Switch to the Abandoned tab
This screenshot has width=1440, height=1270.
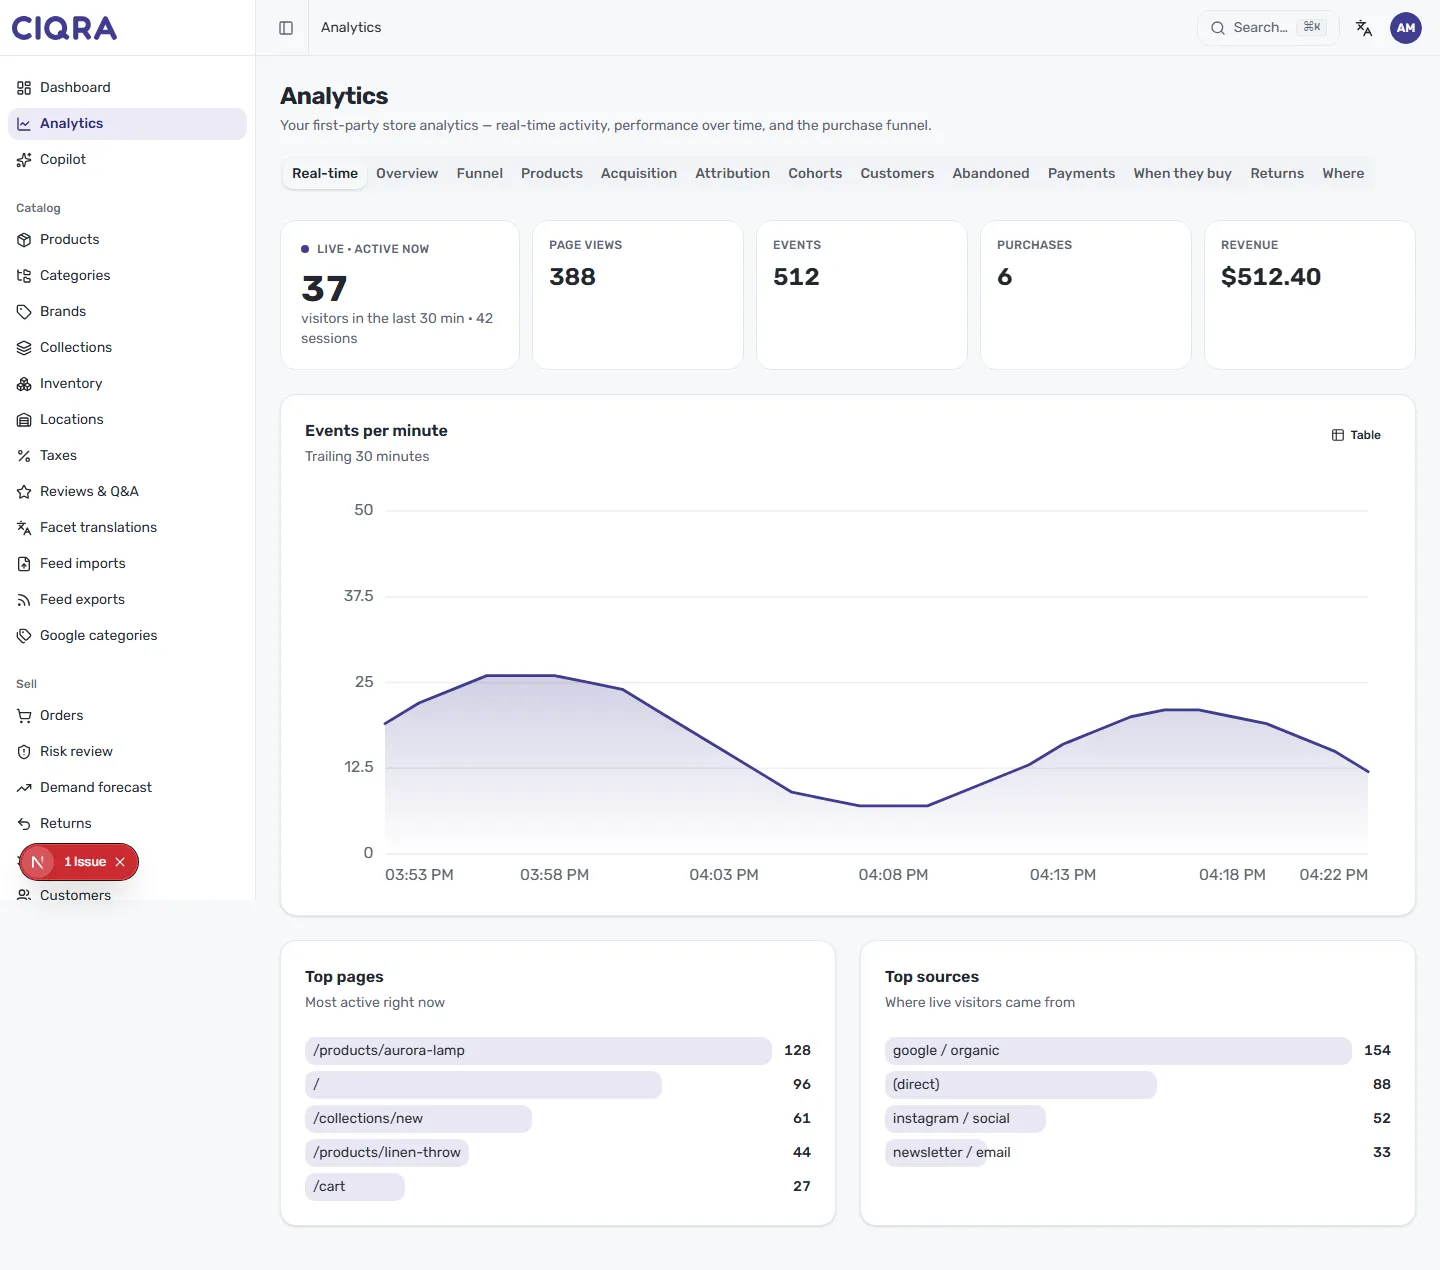point(991,174)
